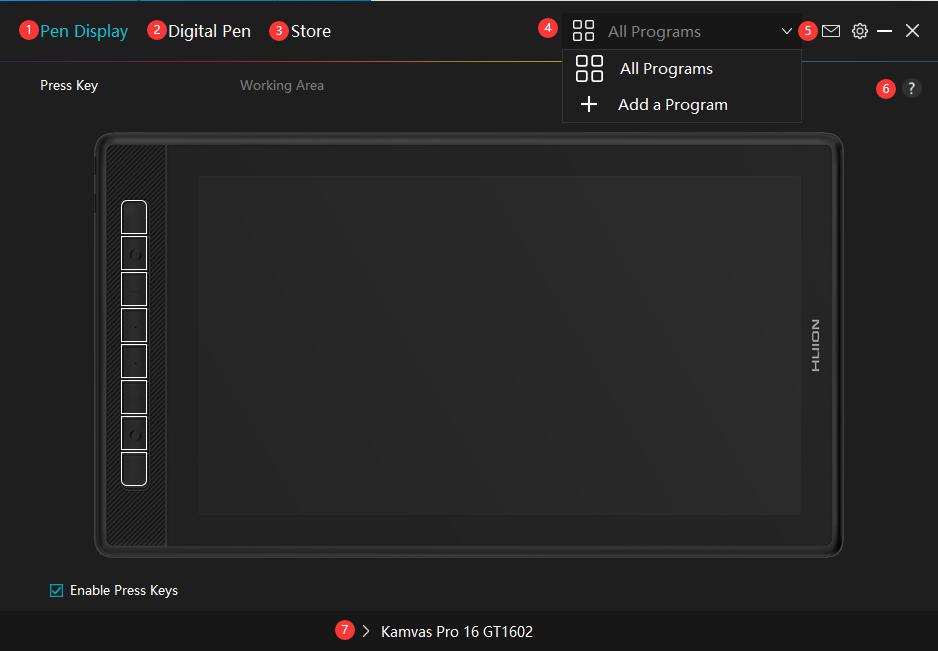Expand the device chevron beside Kamvas Pro 16
Image resolution: width=938 pixels, height=651 pixels.
(x=366, y=631)
